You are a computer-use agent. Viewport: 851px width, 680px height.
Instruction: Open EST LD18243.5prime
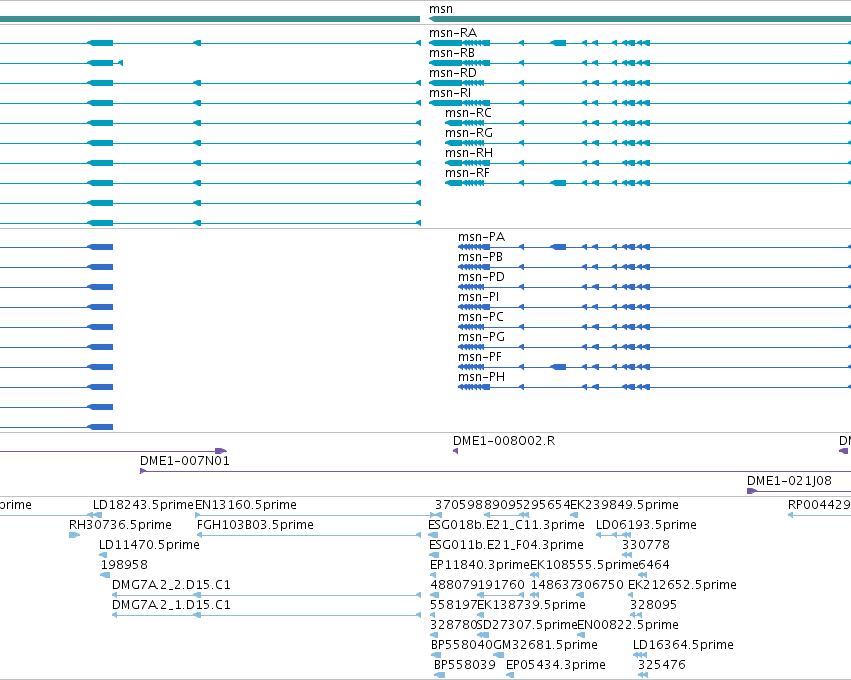click(143, 505)
